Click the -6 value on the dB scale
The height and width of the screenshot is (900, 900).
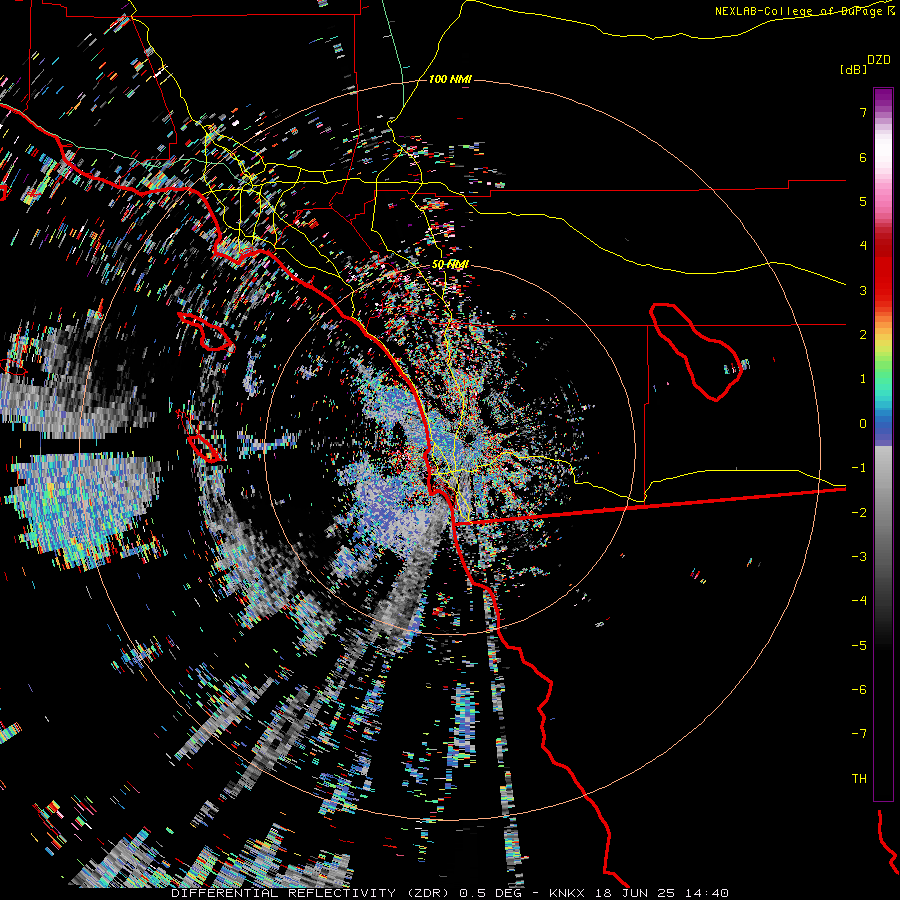point(859,690)
